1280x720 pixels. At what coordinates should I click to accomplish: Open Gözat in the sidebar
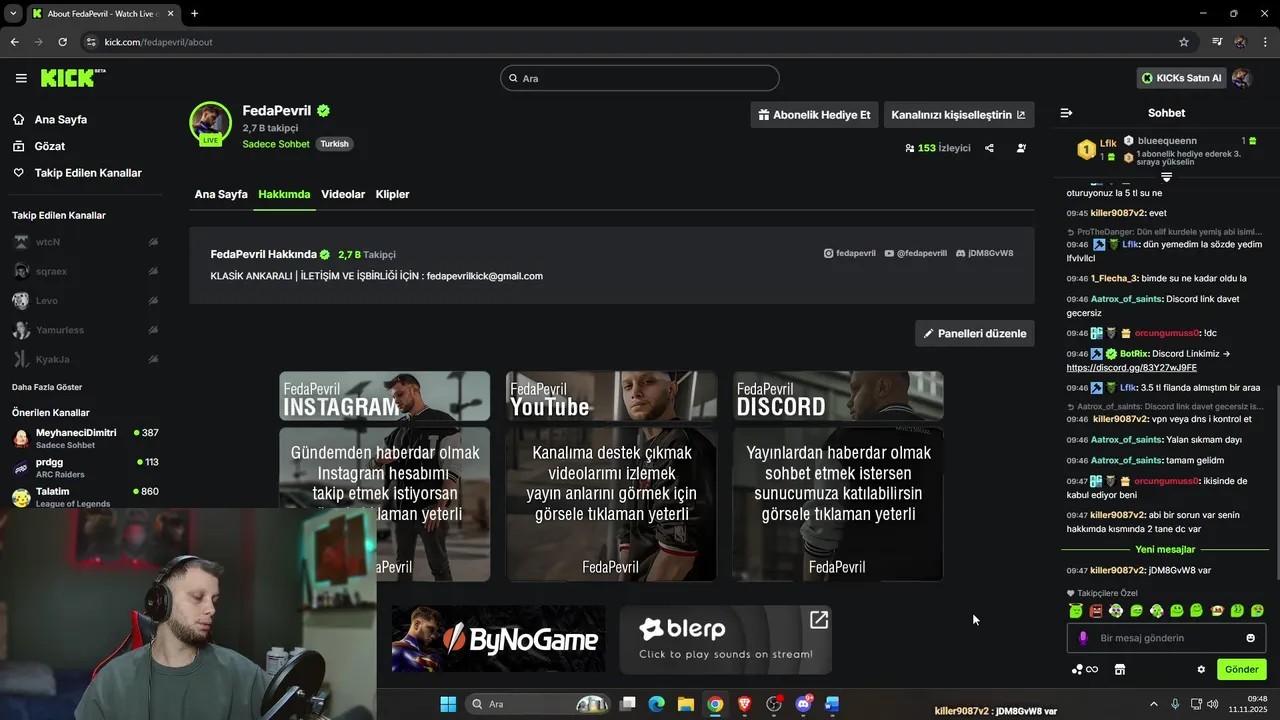[39, 146]
